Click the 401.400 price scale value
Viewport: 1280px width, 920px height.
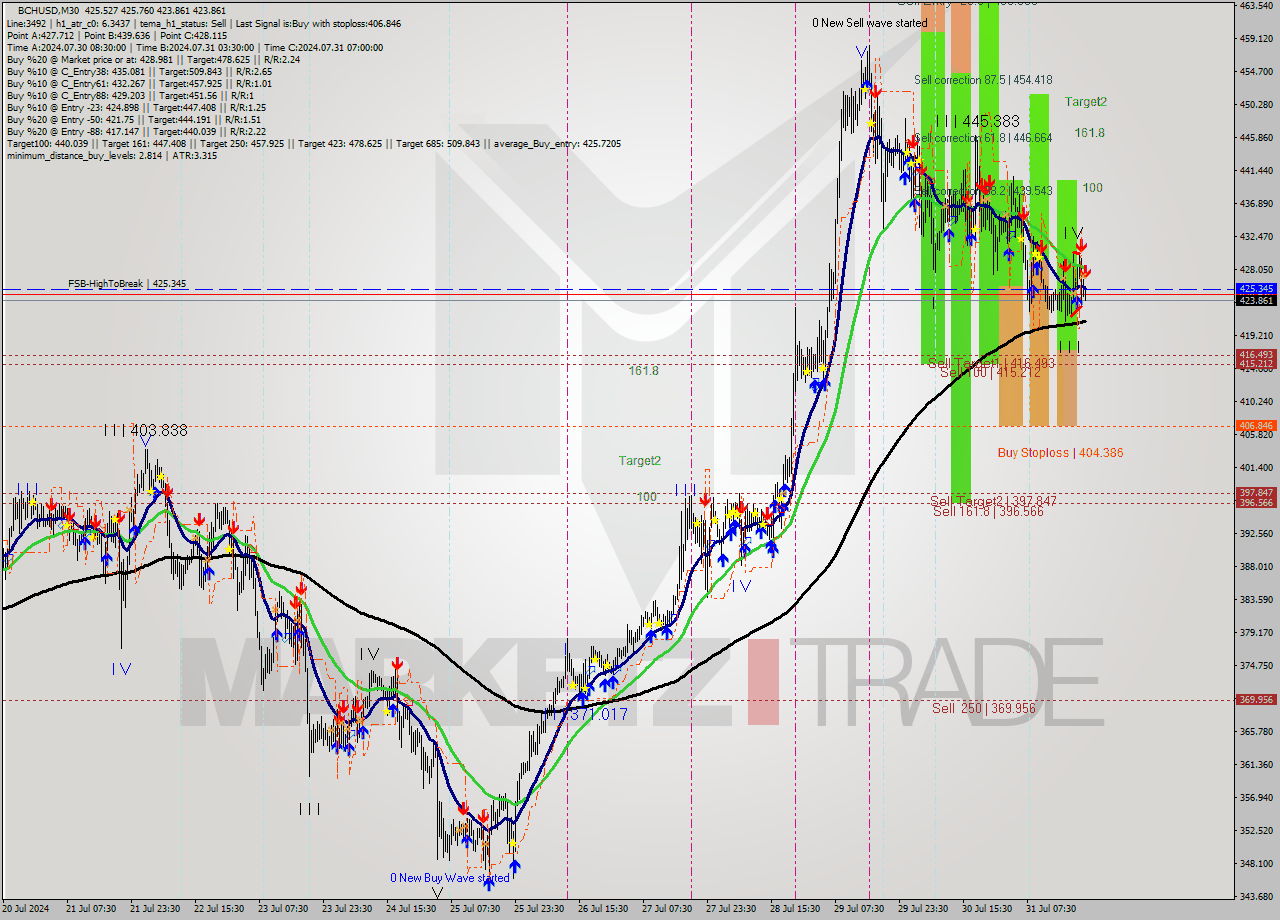[1255, 468]
